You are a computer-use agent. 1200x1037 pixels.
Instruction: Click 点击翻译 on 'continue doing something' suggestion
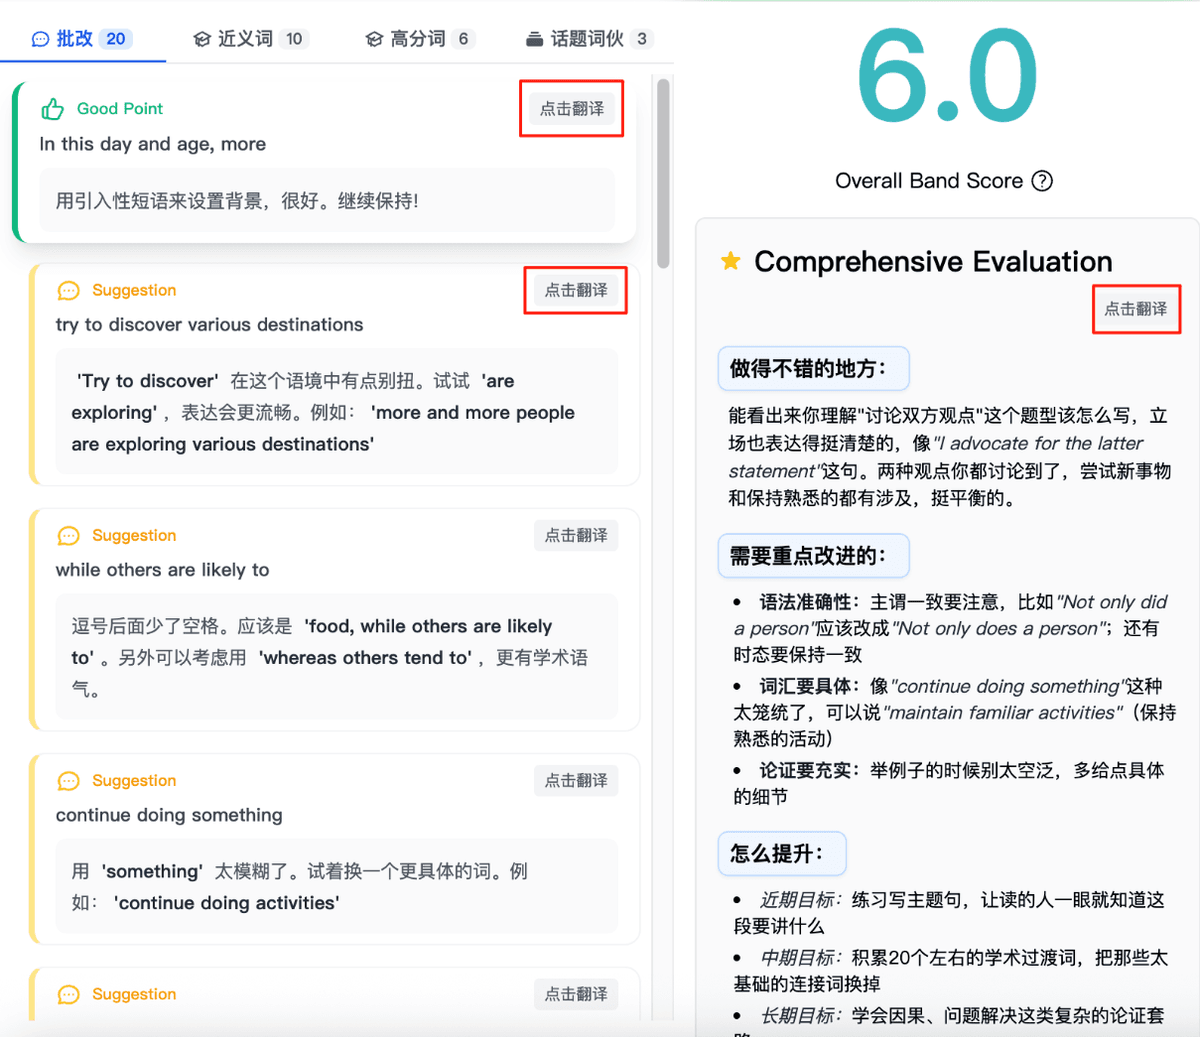pyautogui.click(x=576, y=780)
